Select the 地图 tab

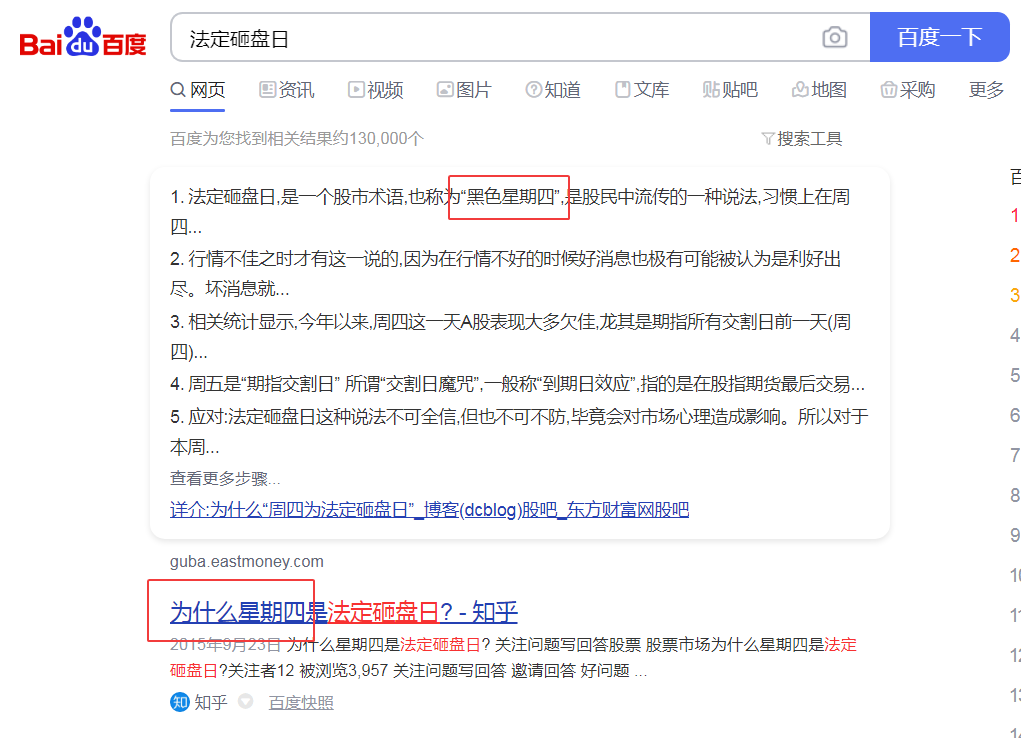coord(819,89)
